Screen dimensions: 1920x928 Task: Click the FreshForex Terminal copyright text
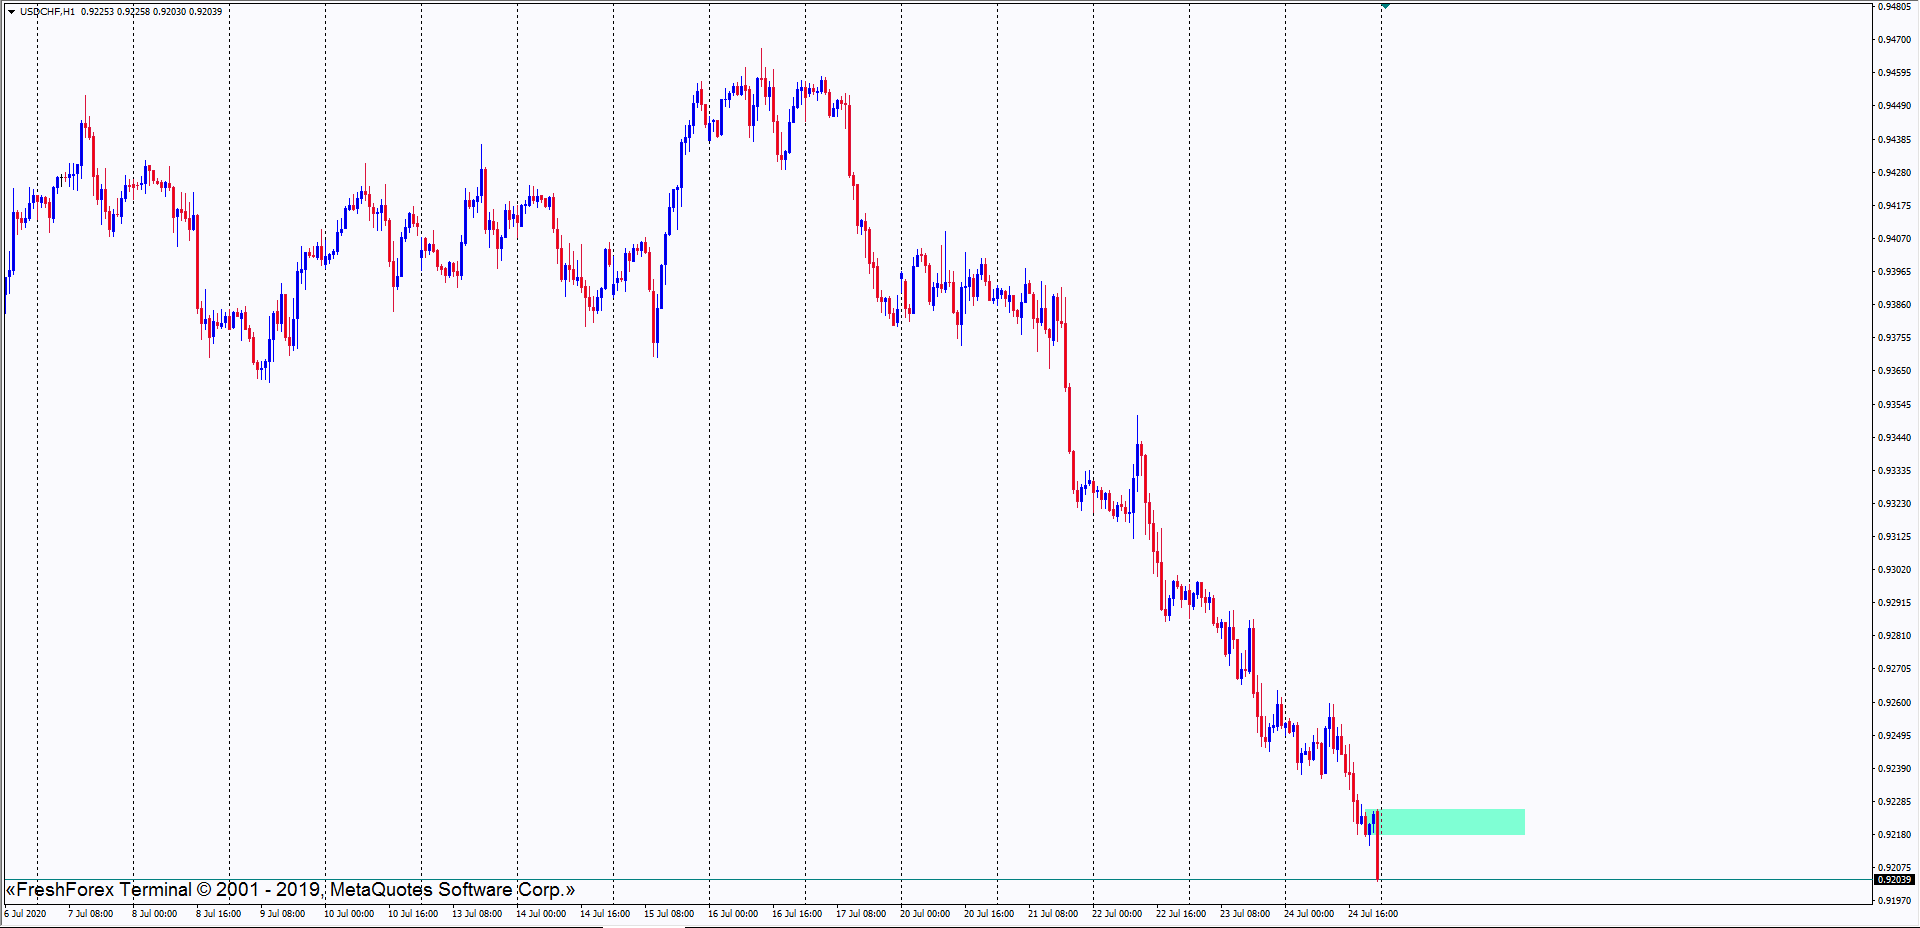click(290, 890)
